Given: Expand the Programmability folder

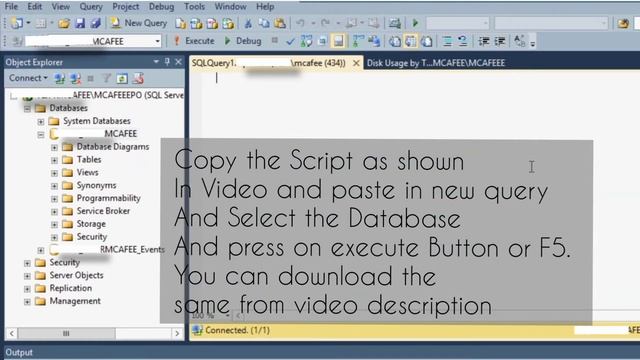Looking at the screenshot, I should 54,199.
